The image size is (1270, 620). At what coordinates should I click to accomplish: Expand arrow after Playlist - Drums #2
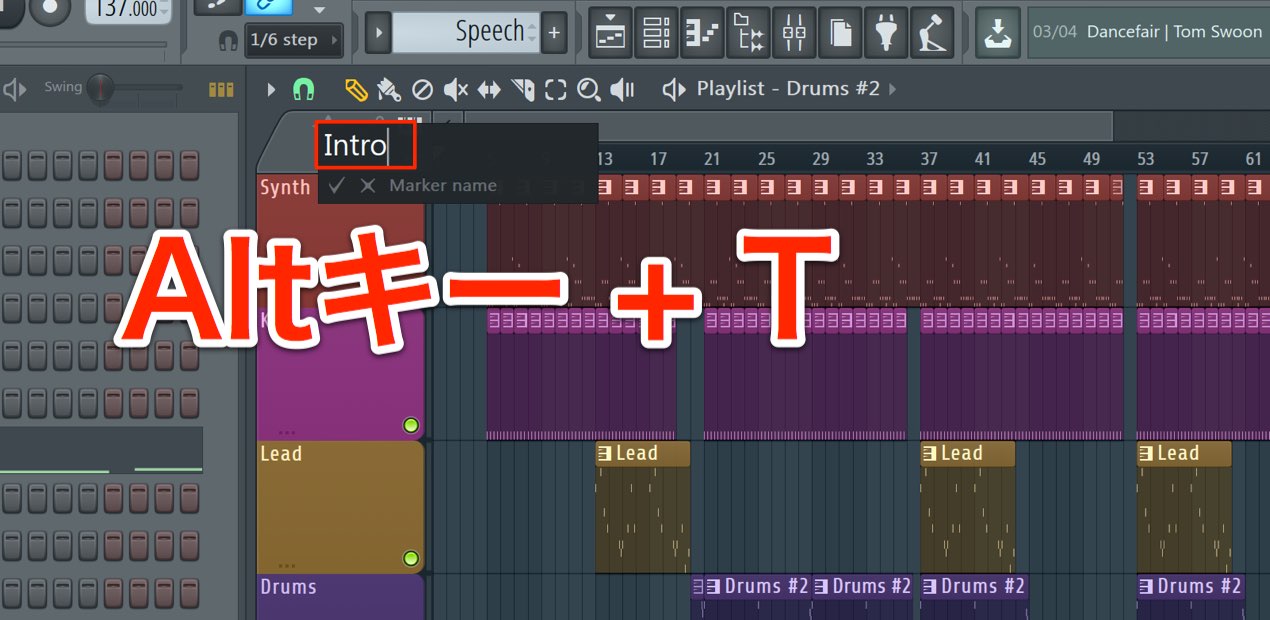(892, 90)
